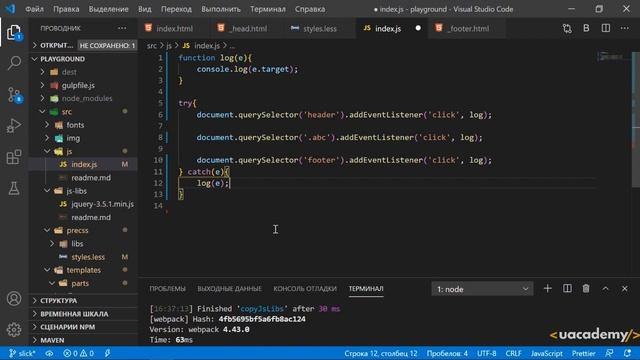This screenshot has width=640, height=360.
Task: Click the plug icon in the status bar
Action: 107,353
